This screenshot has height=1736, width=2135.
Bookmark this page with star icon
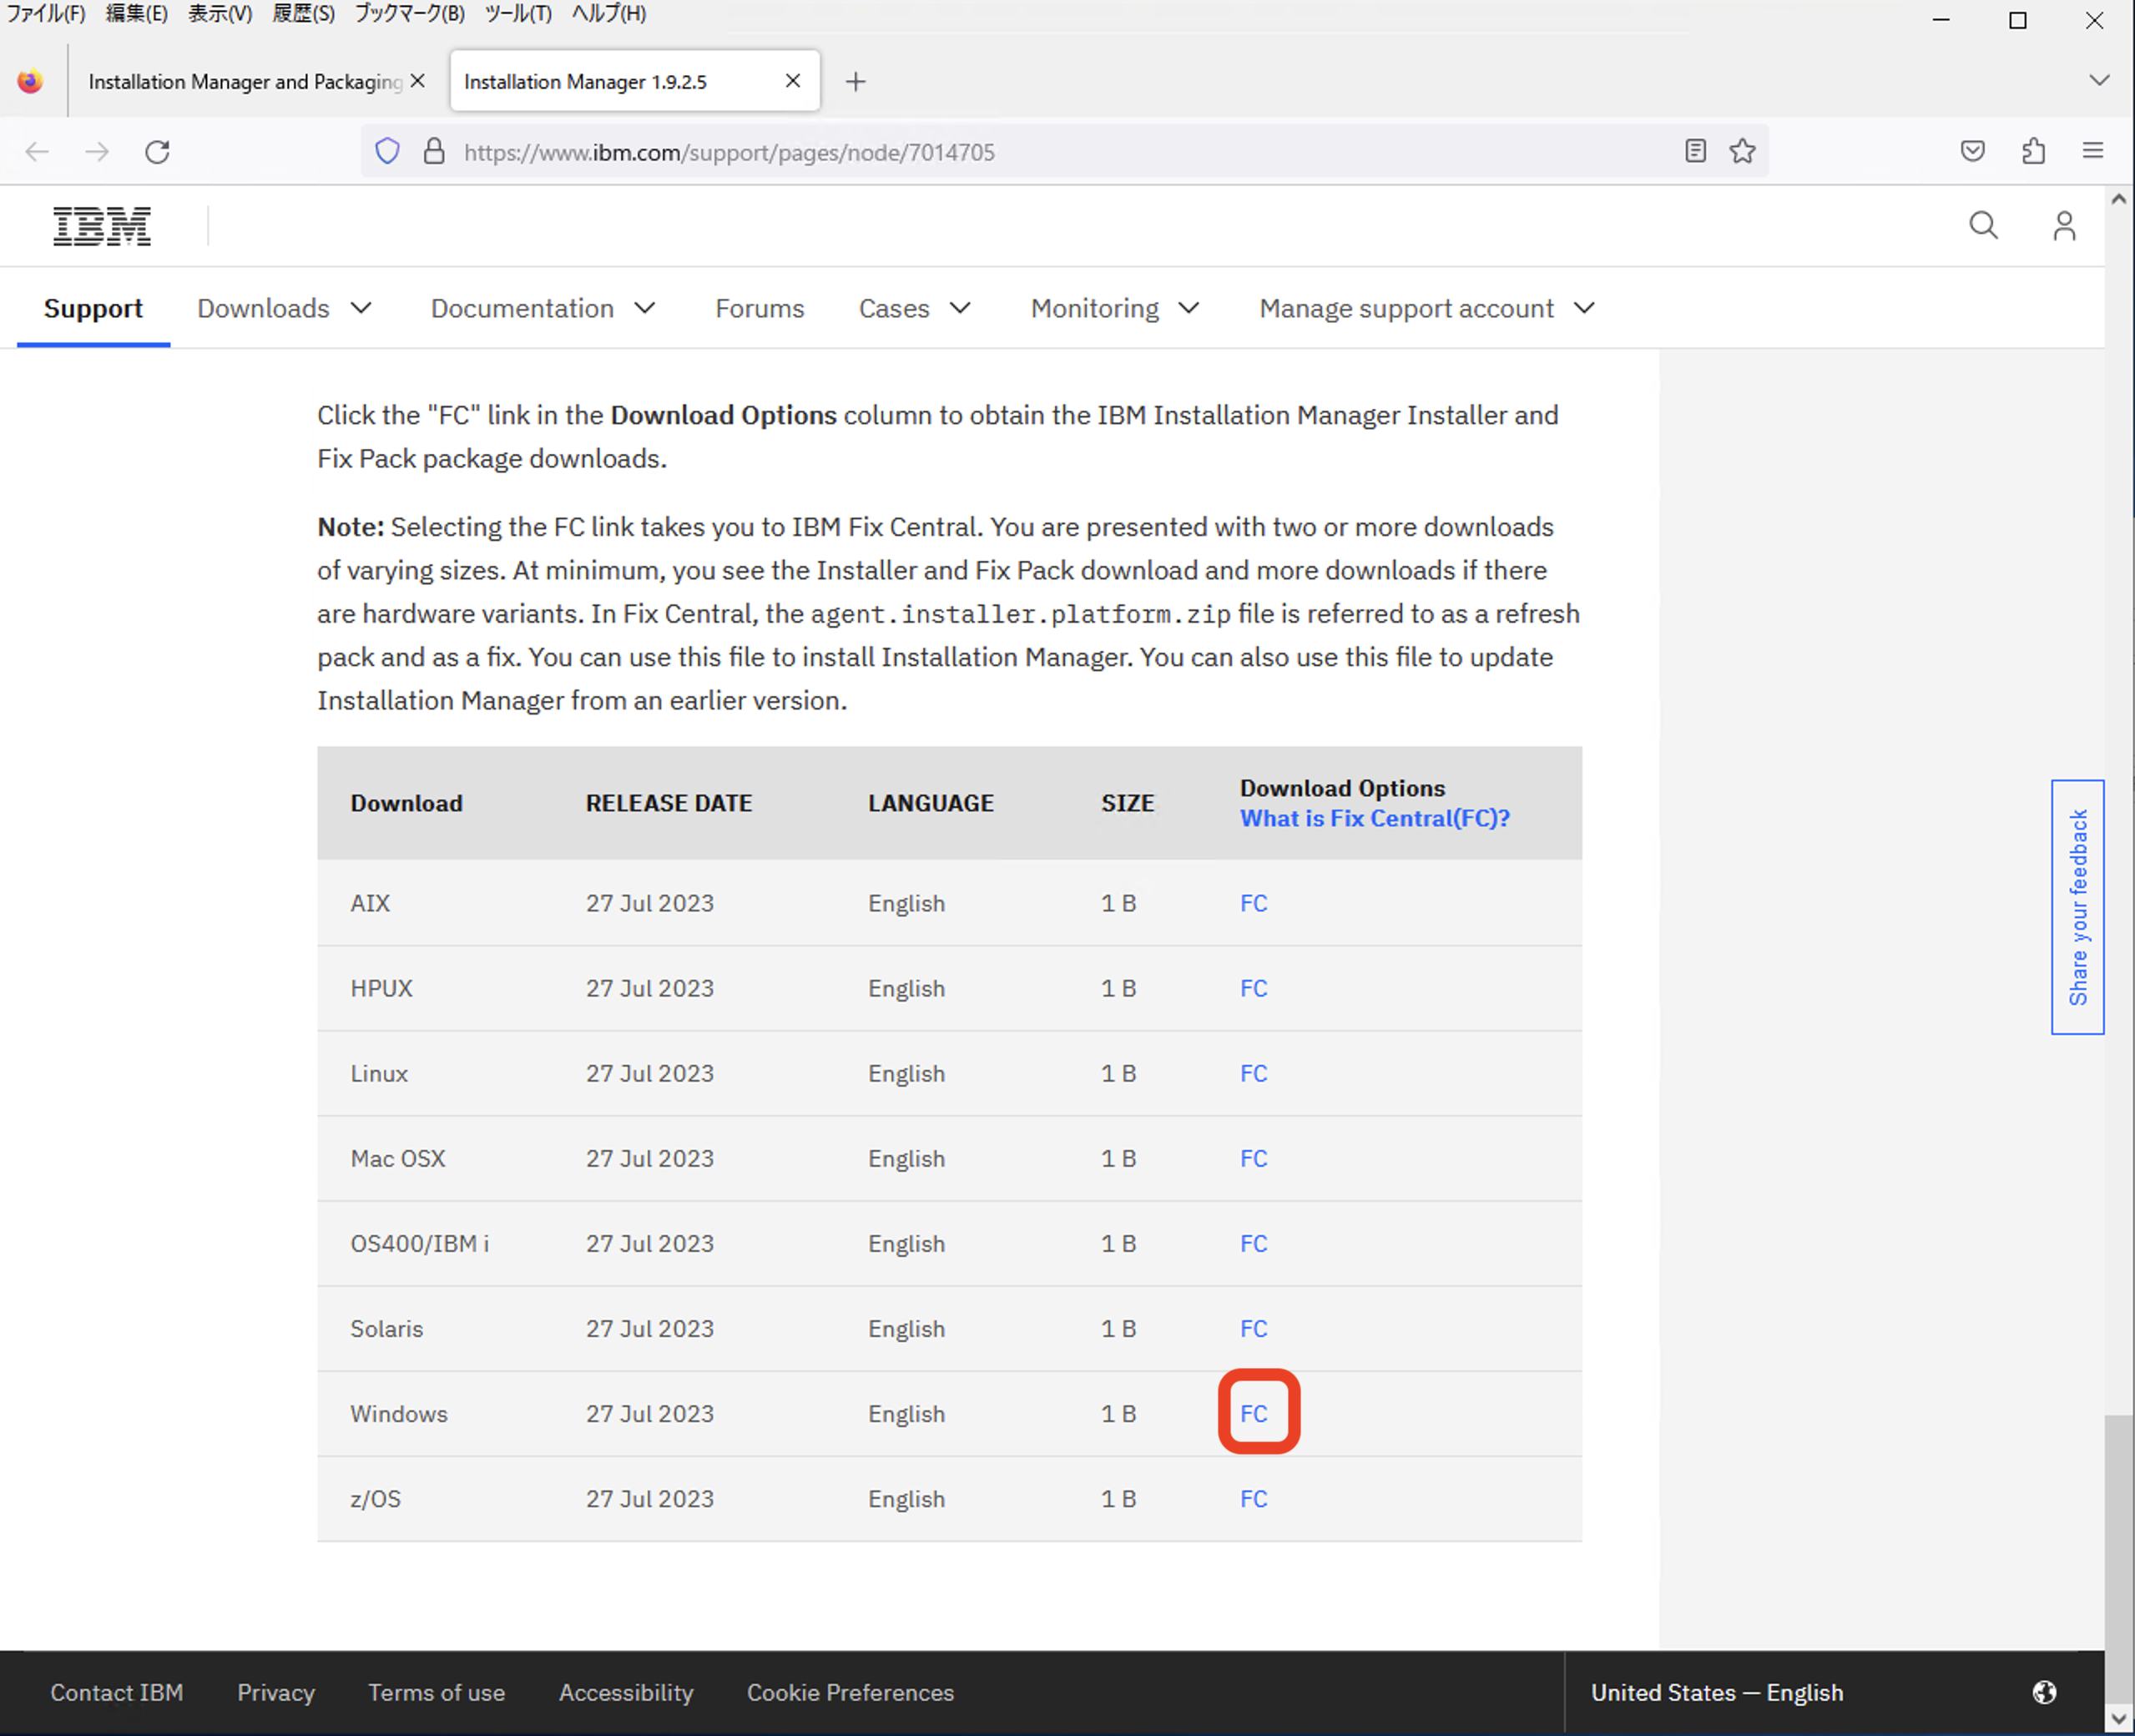point(1742,151)
